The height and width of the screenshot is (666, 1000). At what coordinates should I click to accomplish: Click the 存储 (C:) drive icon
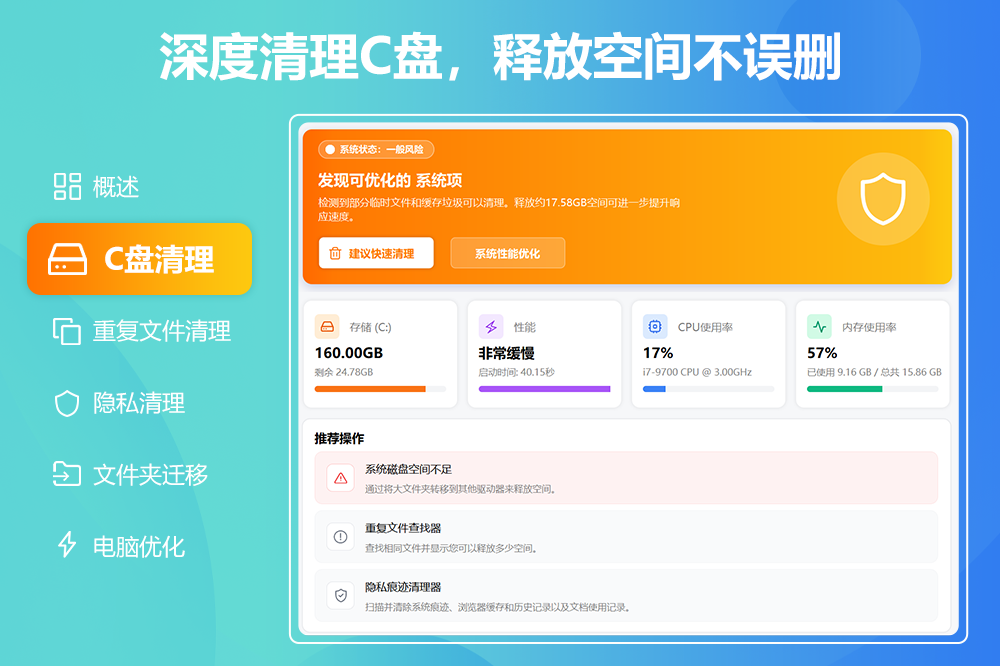[x=327, y=327]
